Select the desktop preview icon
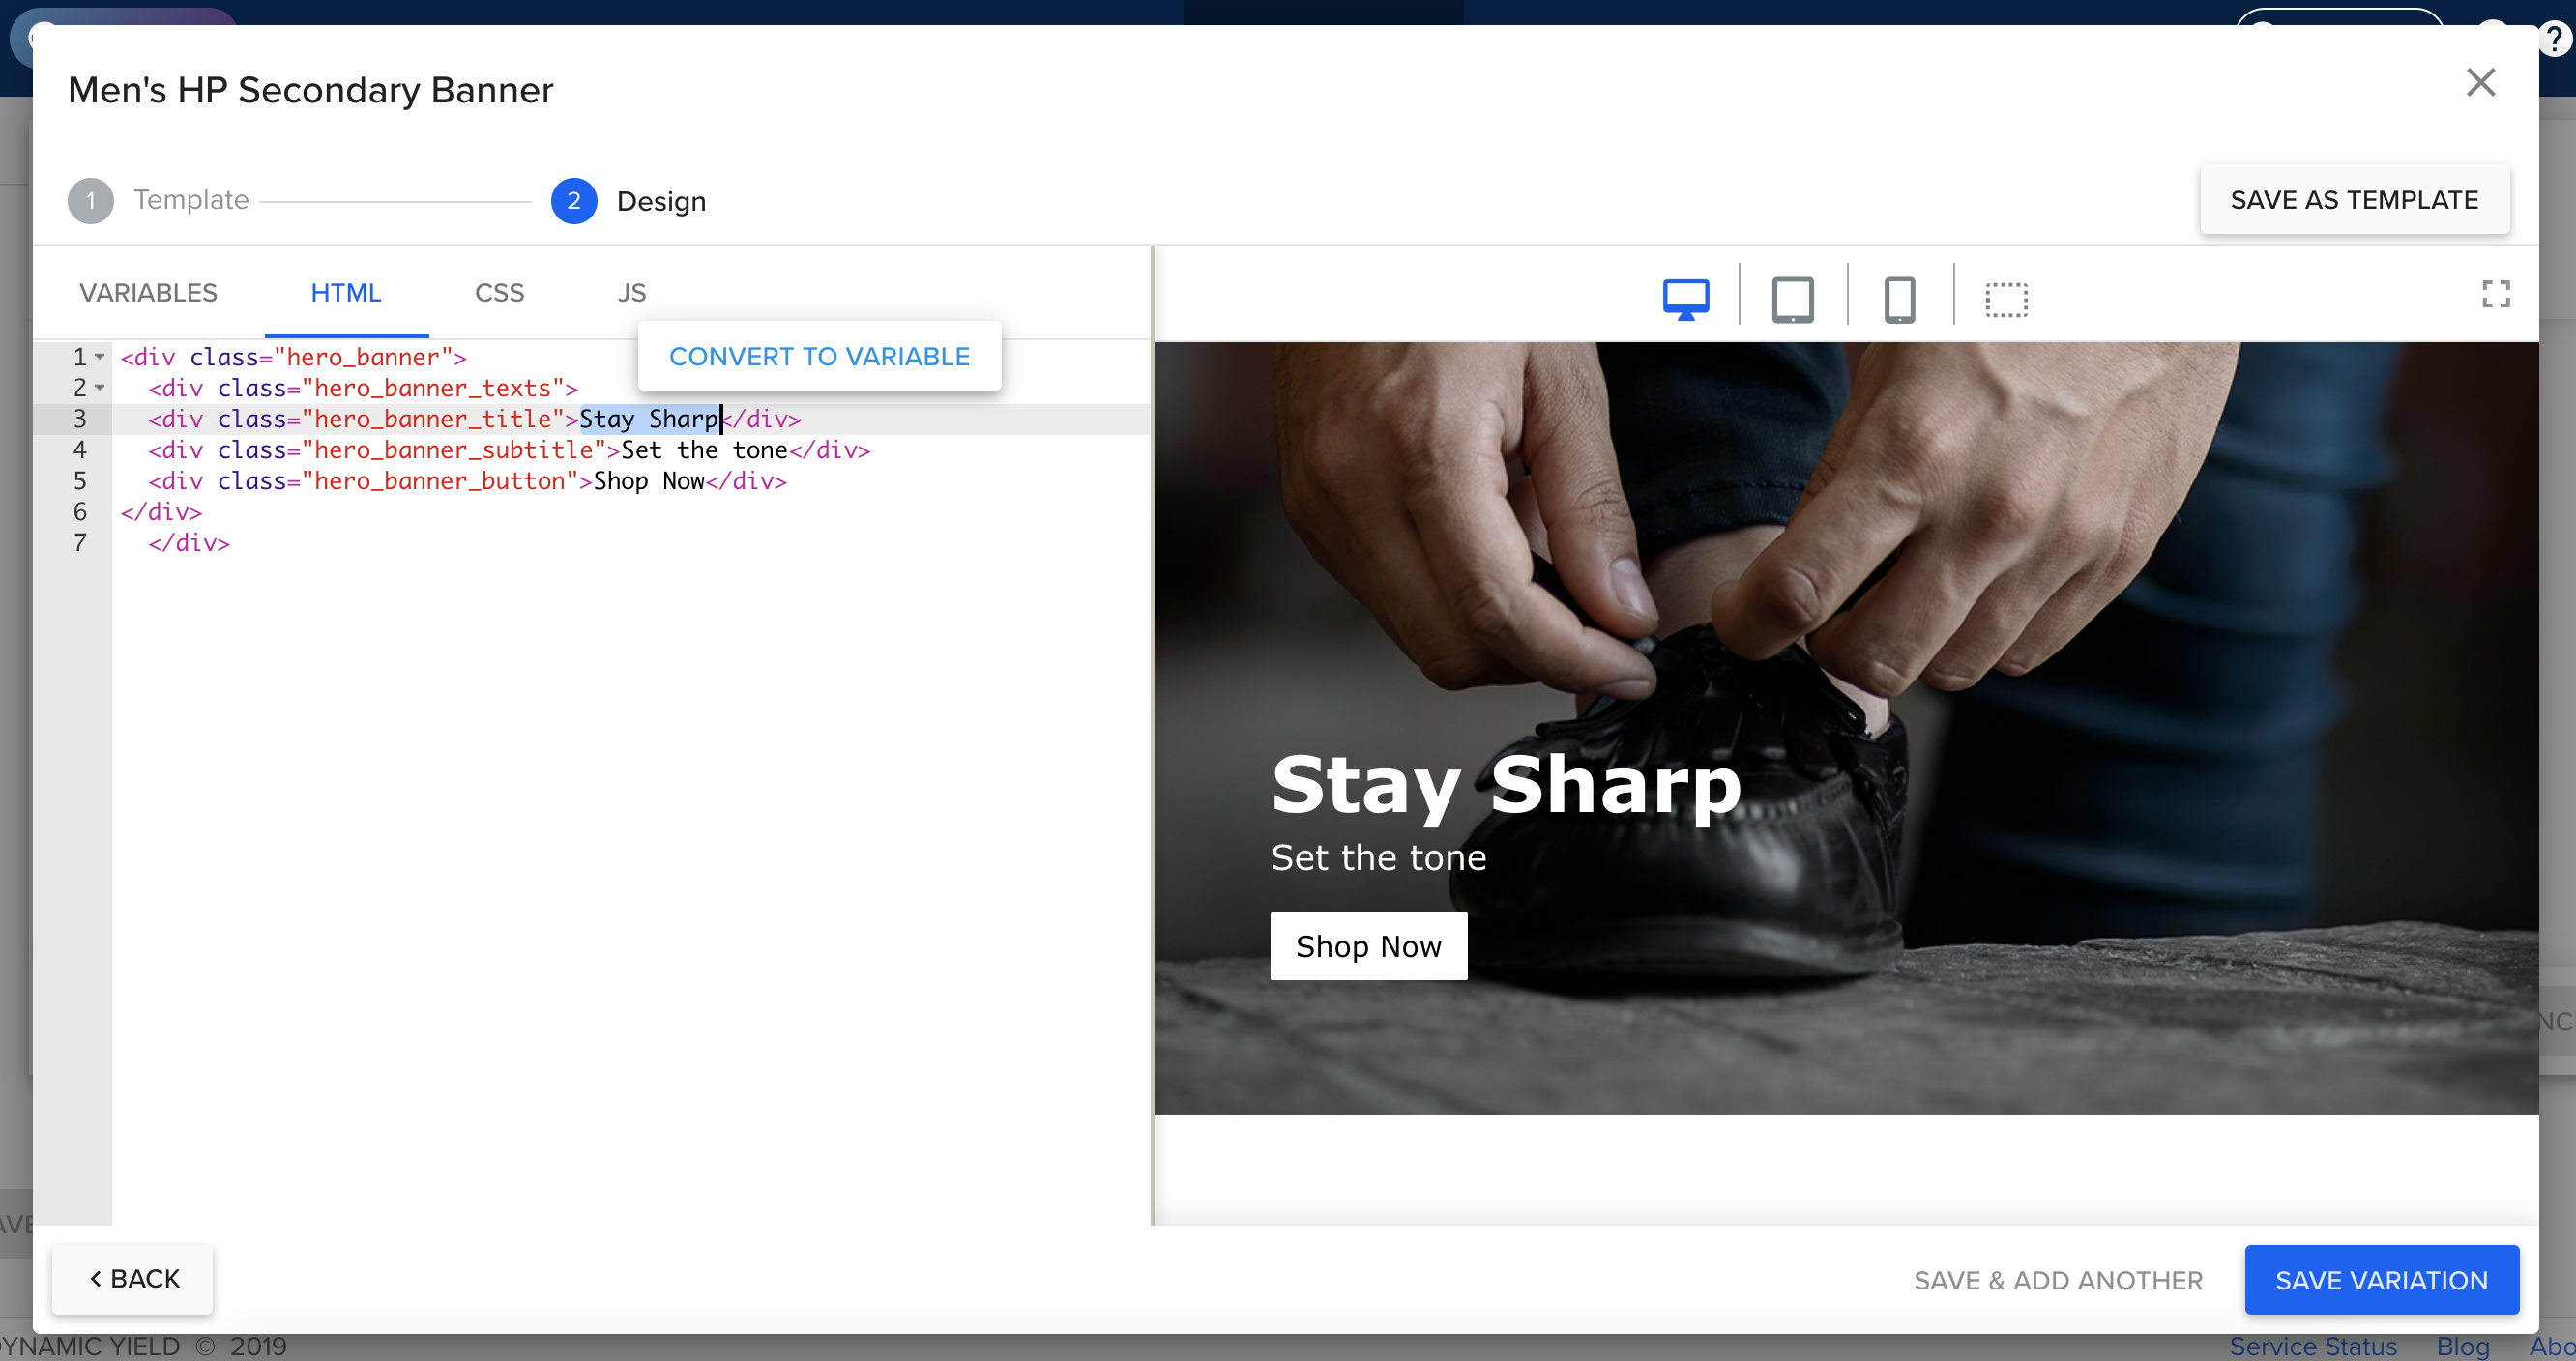The image size is (2576, 1361). click(x=1685, y=299)
